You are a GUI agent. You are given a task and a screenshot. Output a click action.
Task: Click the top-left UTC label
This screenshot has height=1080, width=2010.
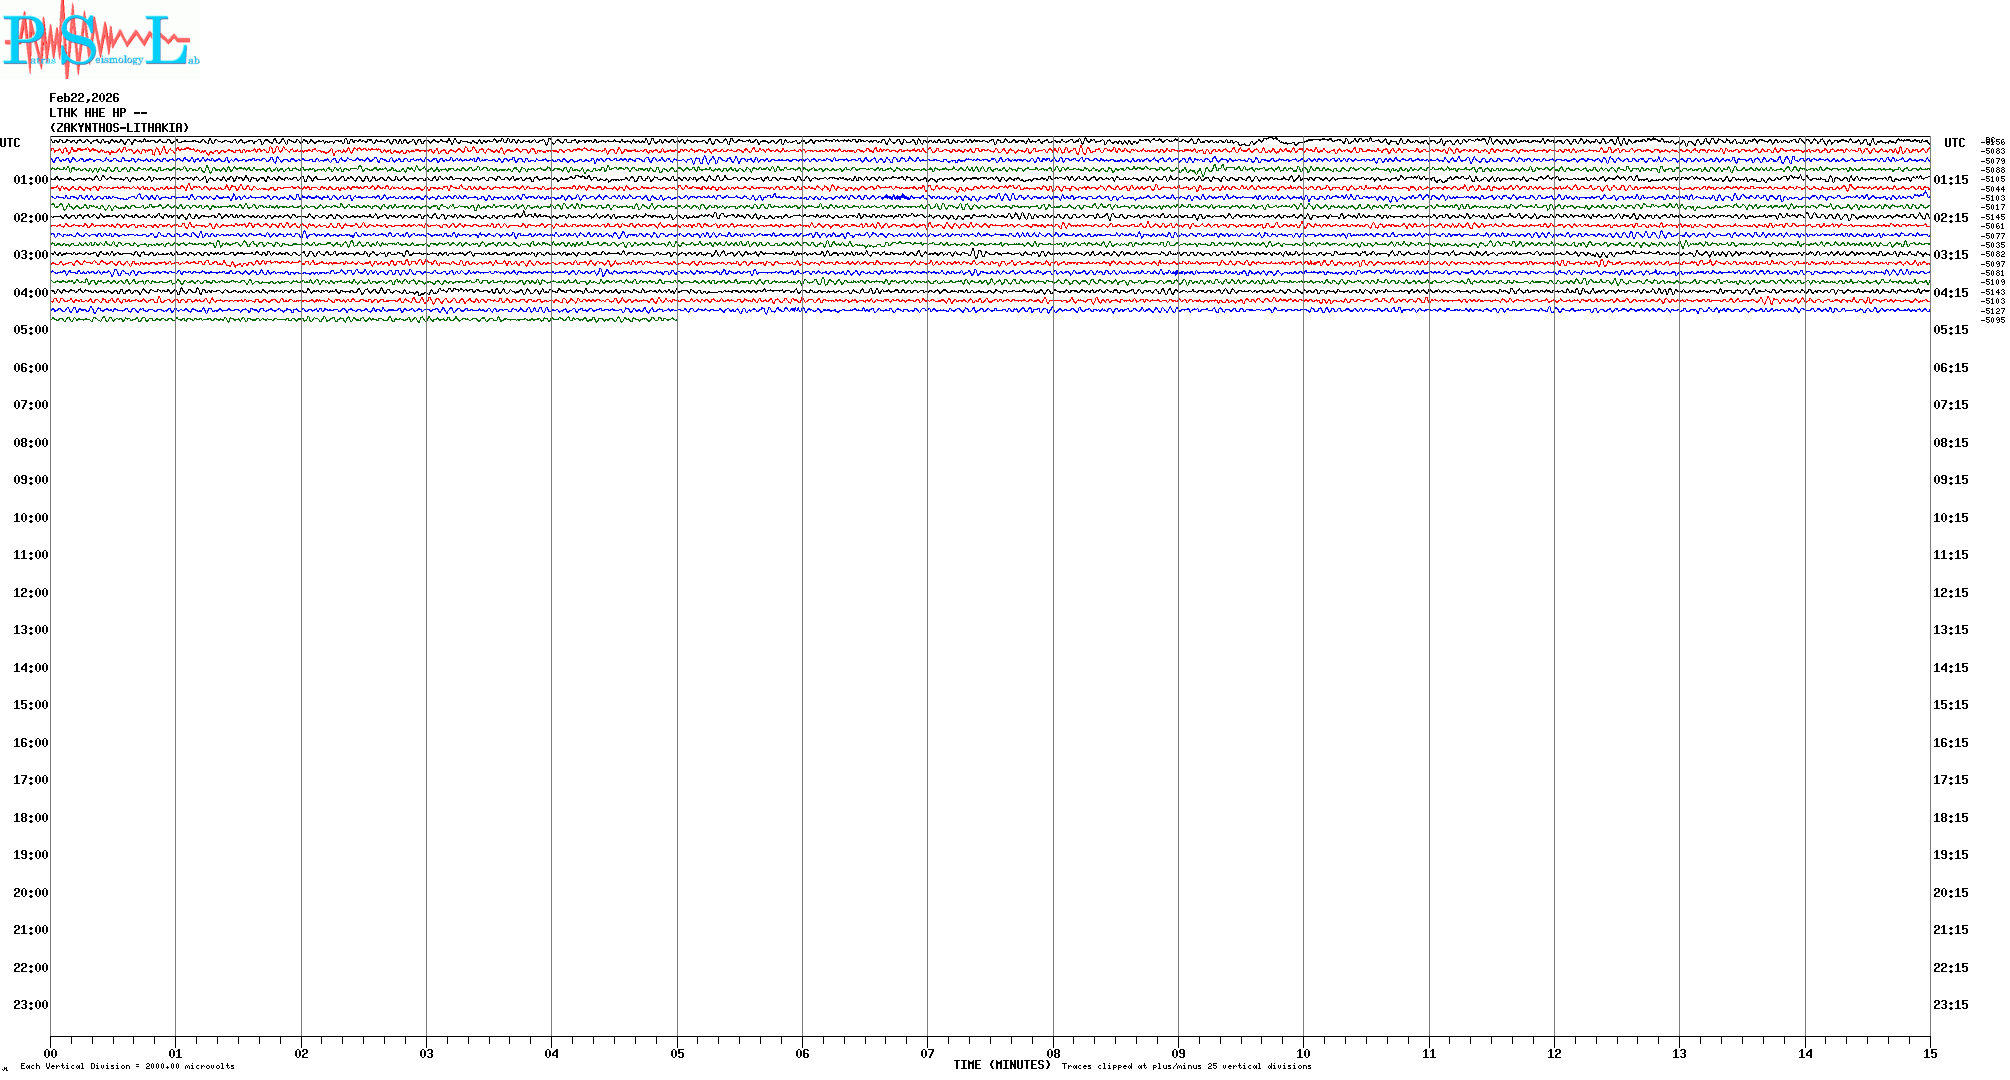10,143
